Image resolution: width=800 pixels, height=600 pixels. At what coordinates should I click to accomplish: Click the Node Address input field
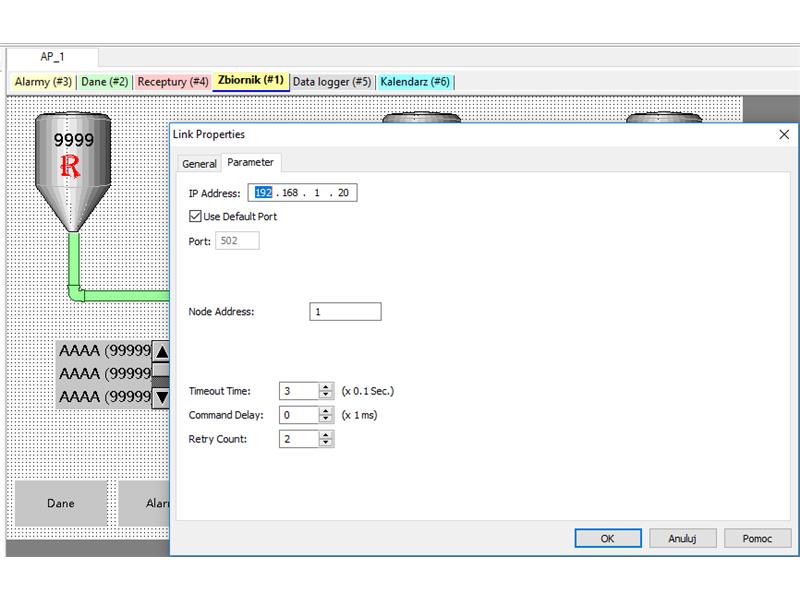pyautogui.click(x=345, y=312)
